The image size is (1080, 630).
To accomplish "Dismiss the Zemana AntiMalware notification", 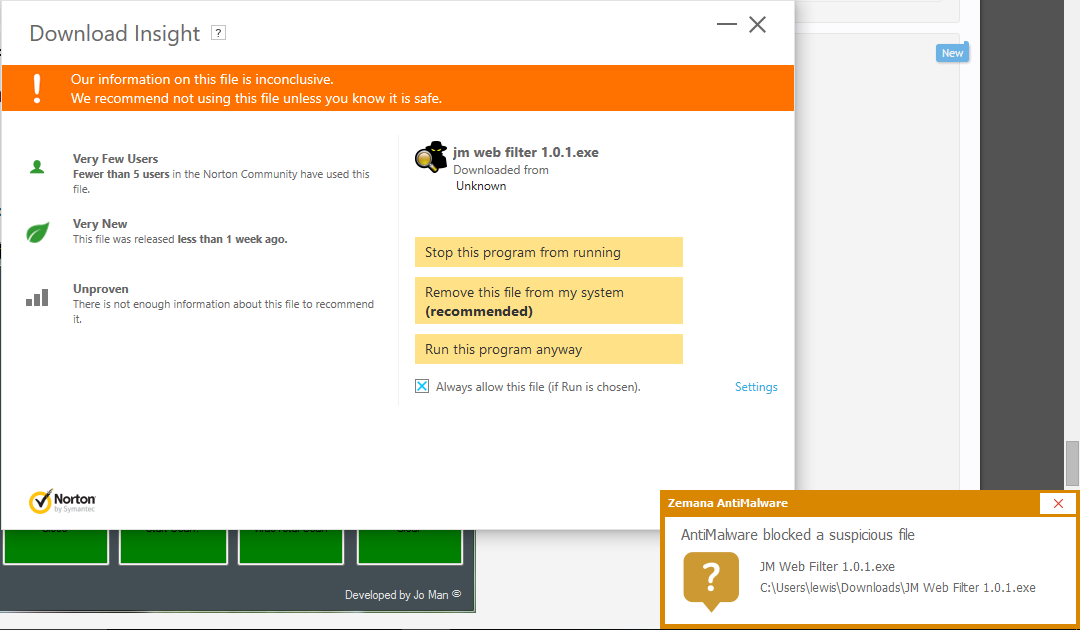I will 1058,503.
